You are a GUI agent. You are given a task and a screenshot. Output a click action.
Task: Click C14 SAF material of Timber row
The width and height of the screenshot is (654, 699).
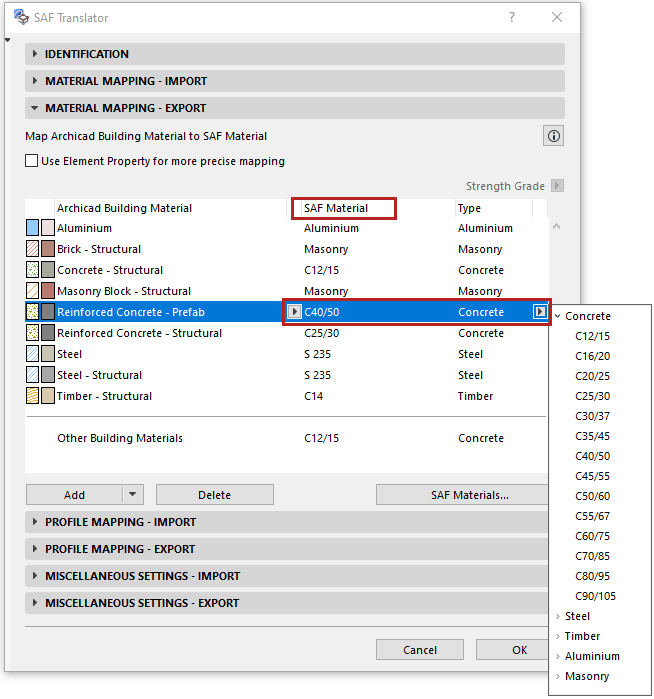point(313,396)
